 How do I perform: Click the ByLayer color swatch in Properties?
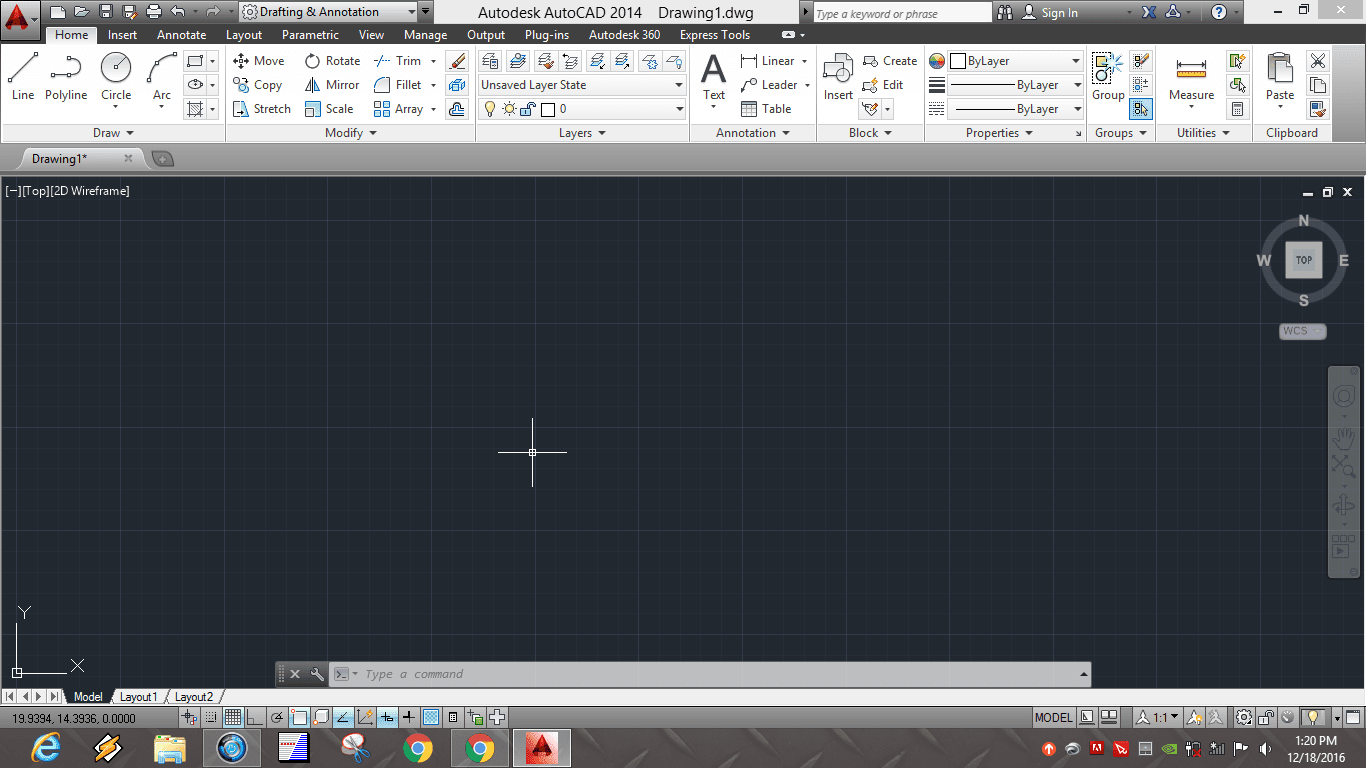point(958,60)
